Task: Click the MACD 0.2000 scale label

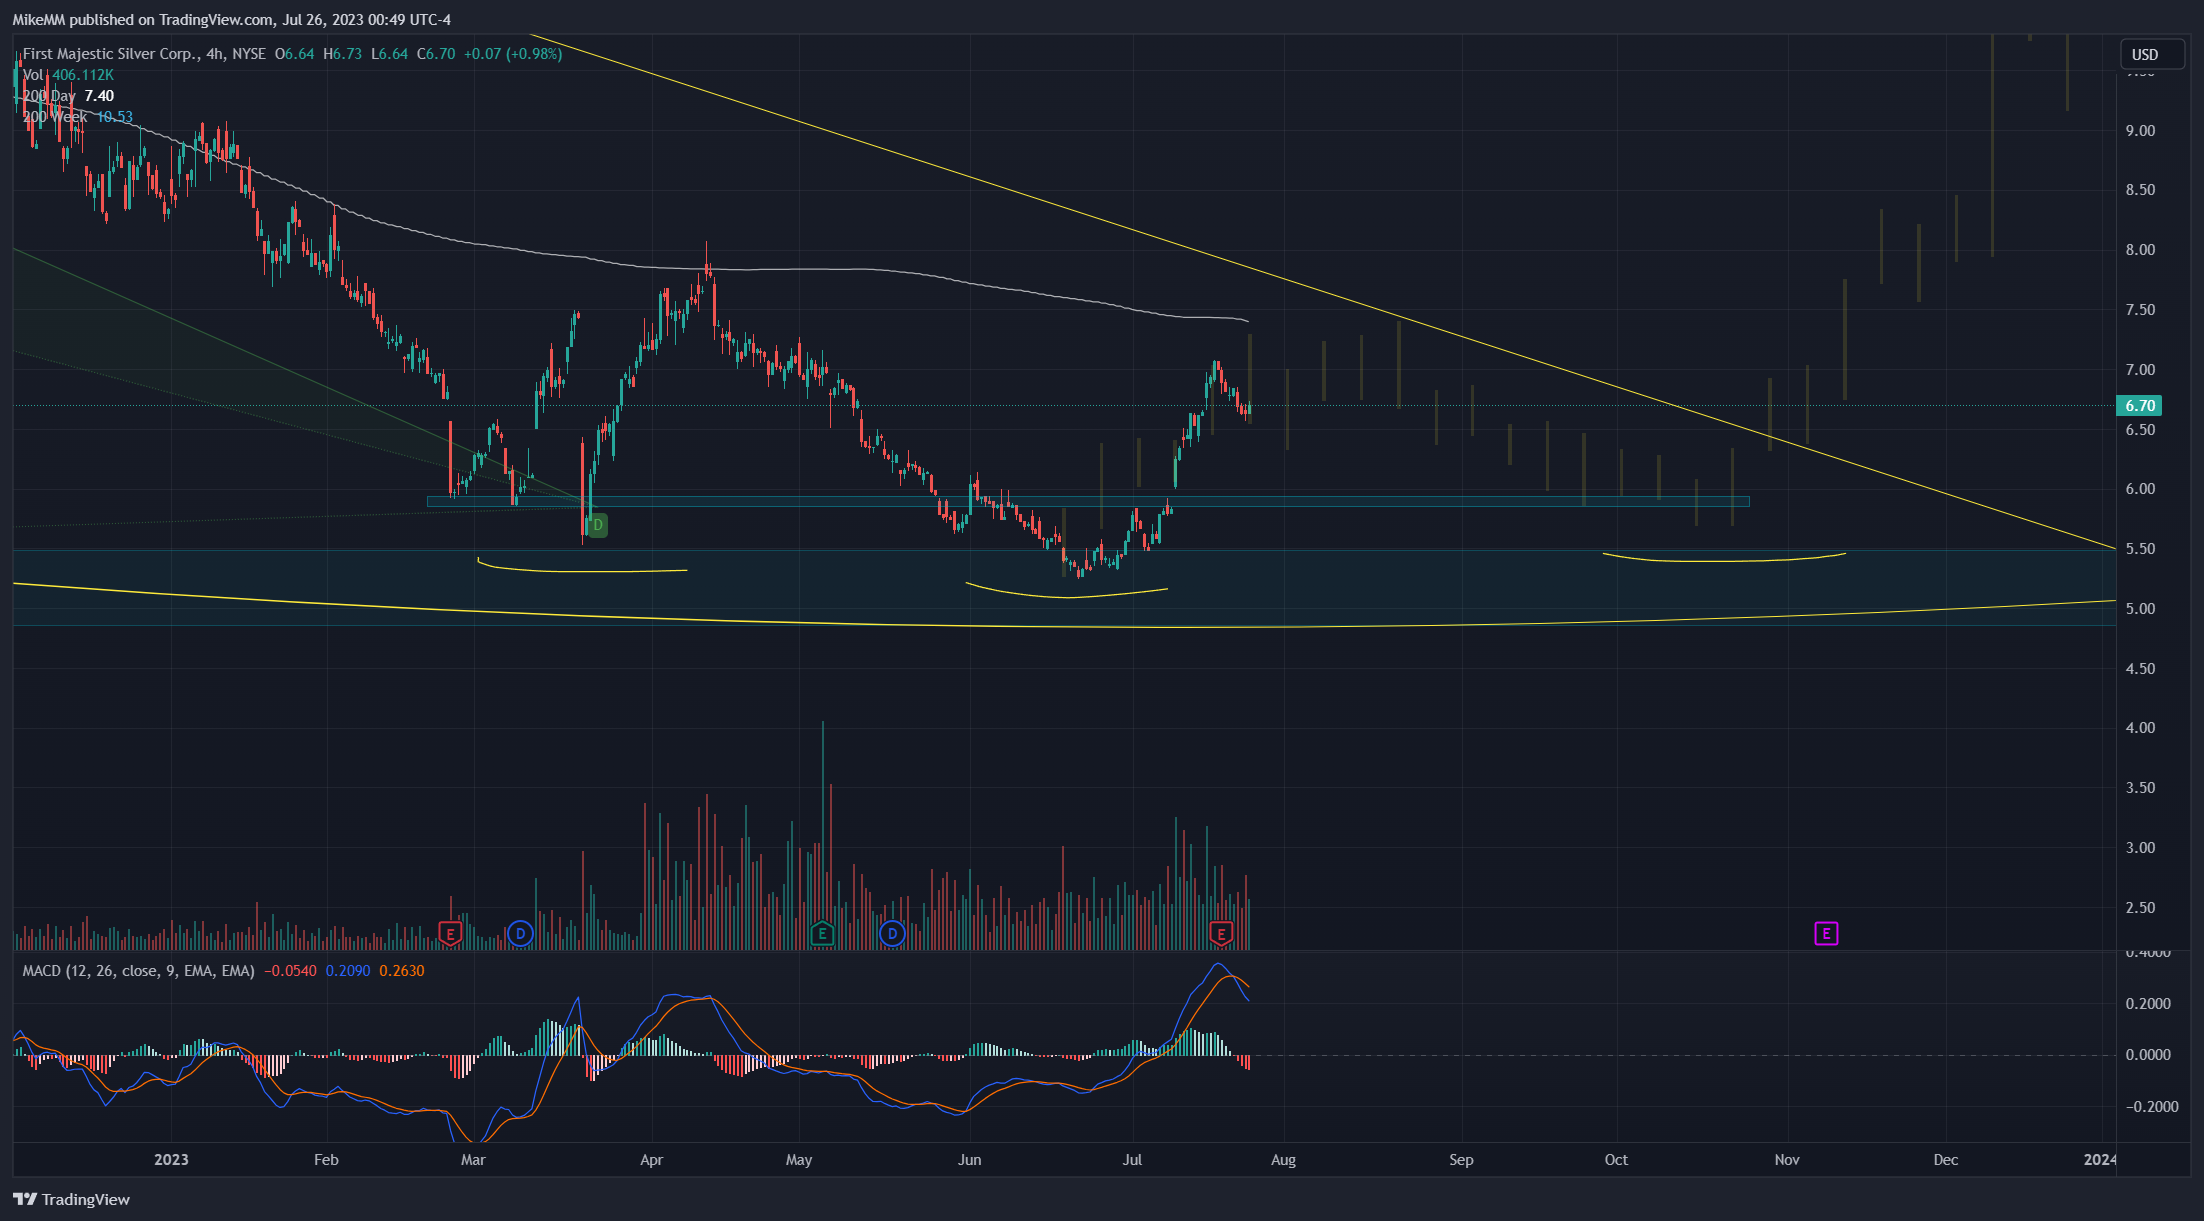Action: click(x=2146, y=1004)
